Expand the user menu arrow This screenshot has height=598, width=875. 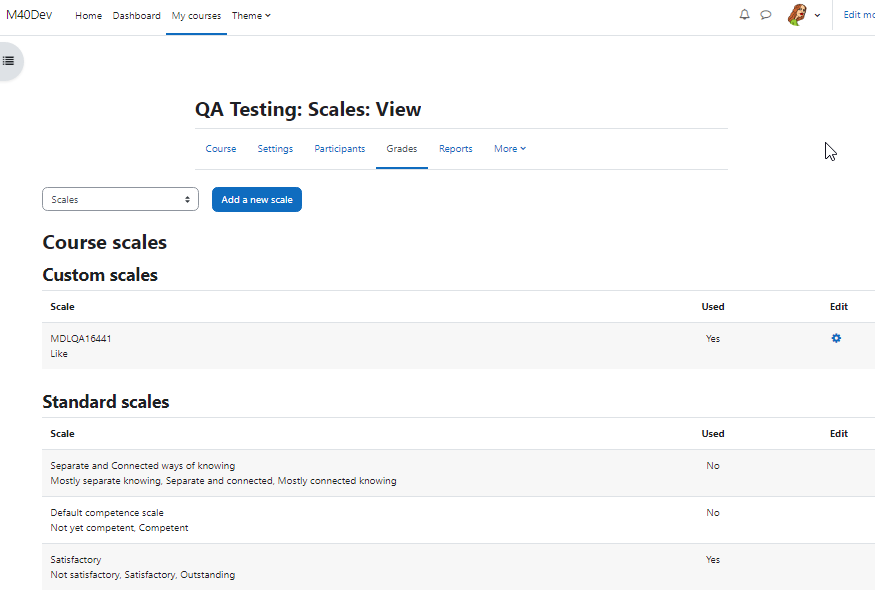click(x=817, y=16)
